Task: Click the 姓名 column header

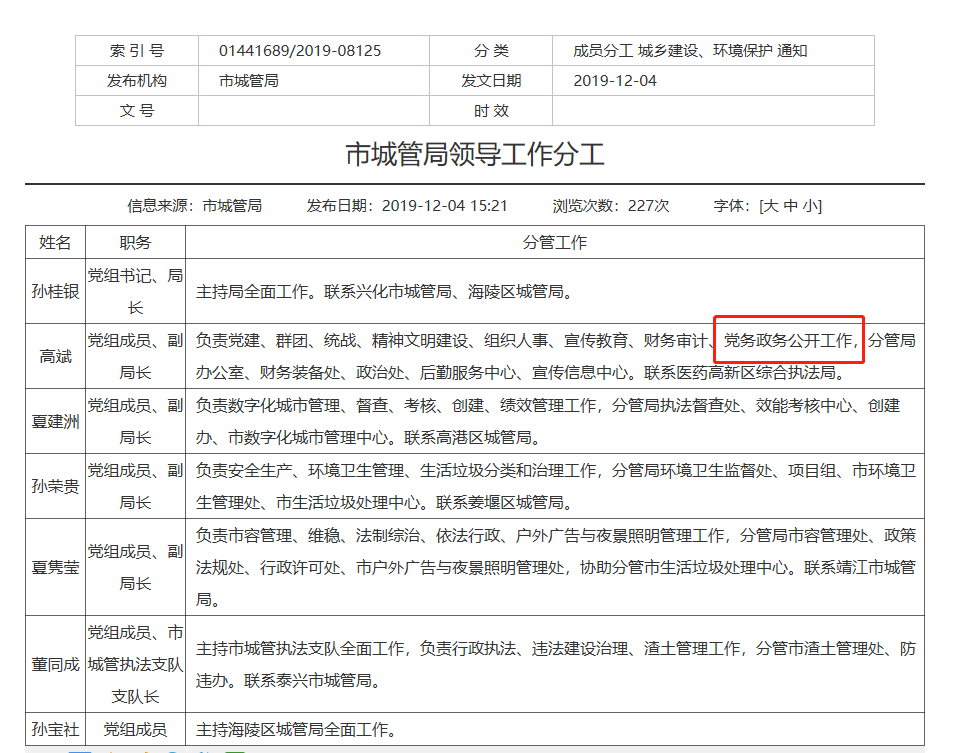Action: coord(56,242)
